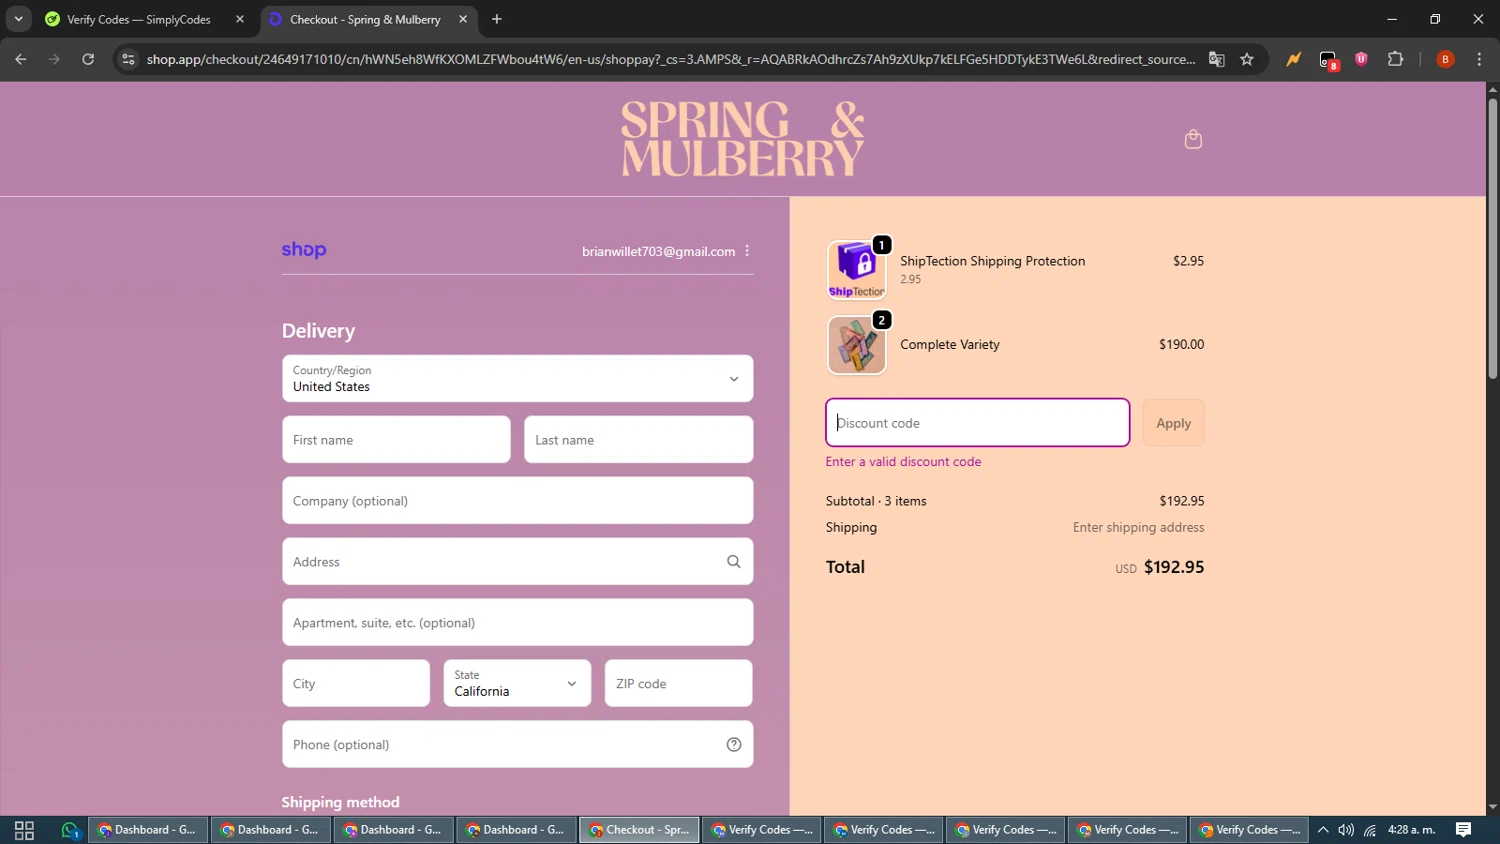Open the notification center icon
1500x844 pixels.
pos(1463,830)
